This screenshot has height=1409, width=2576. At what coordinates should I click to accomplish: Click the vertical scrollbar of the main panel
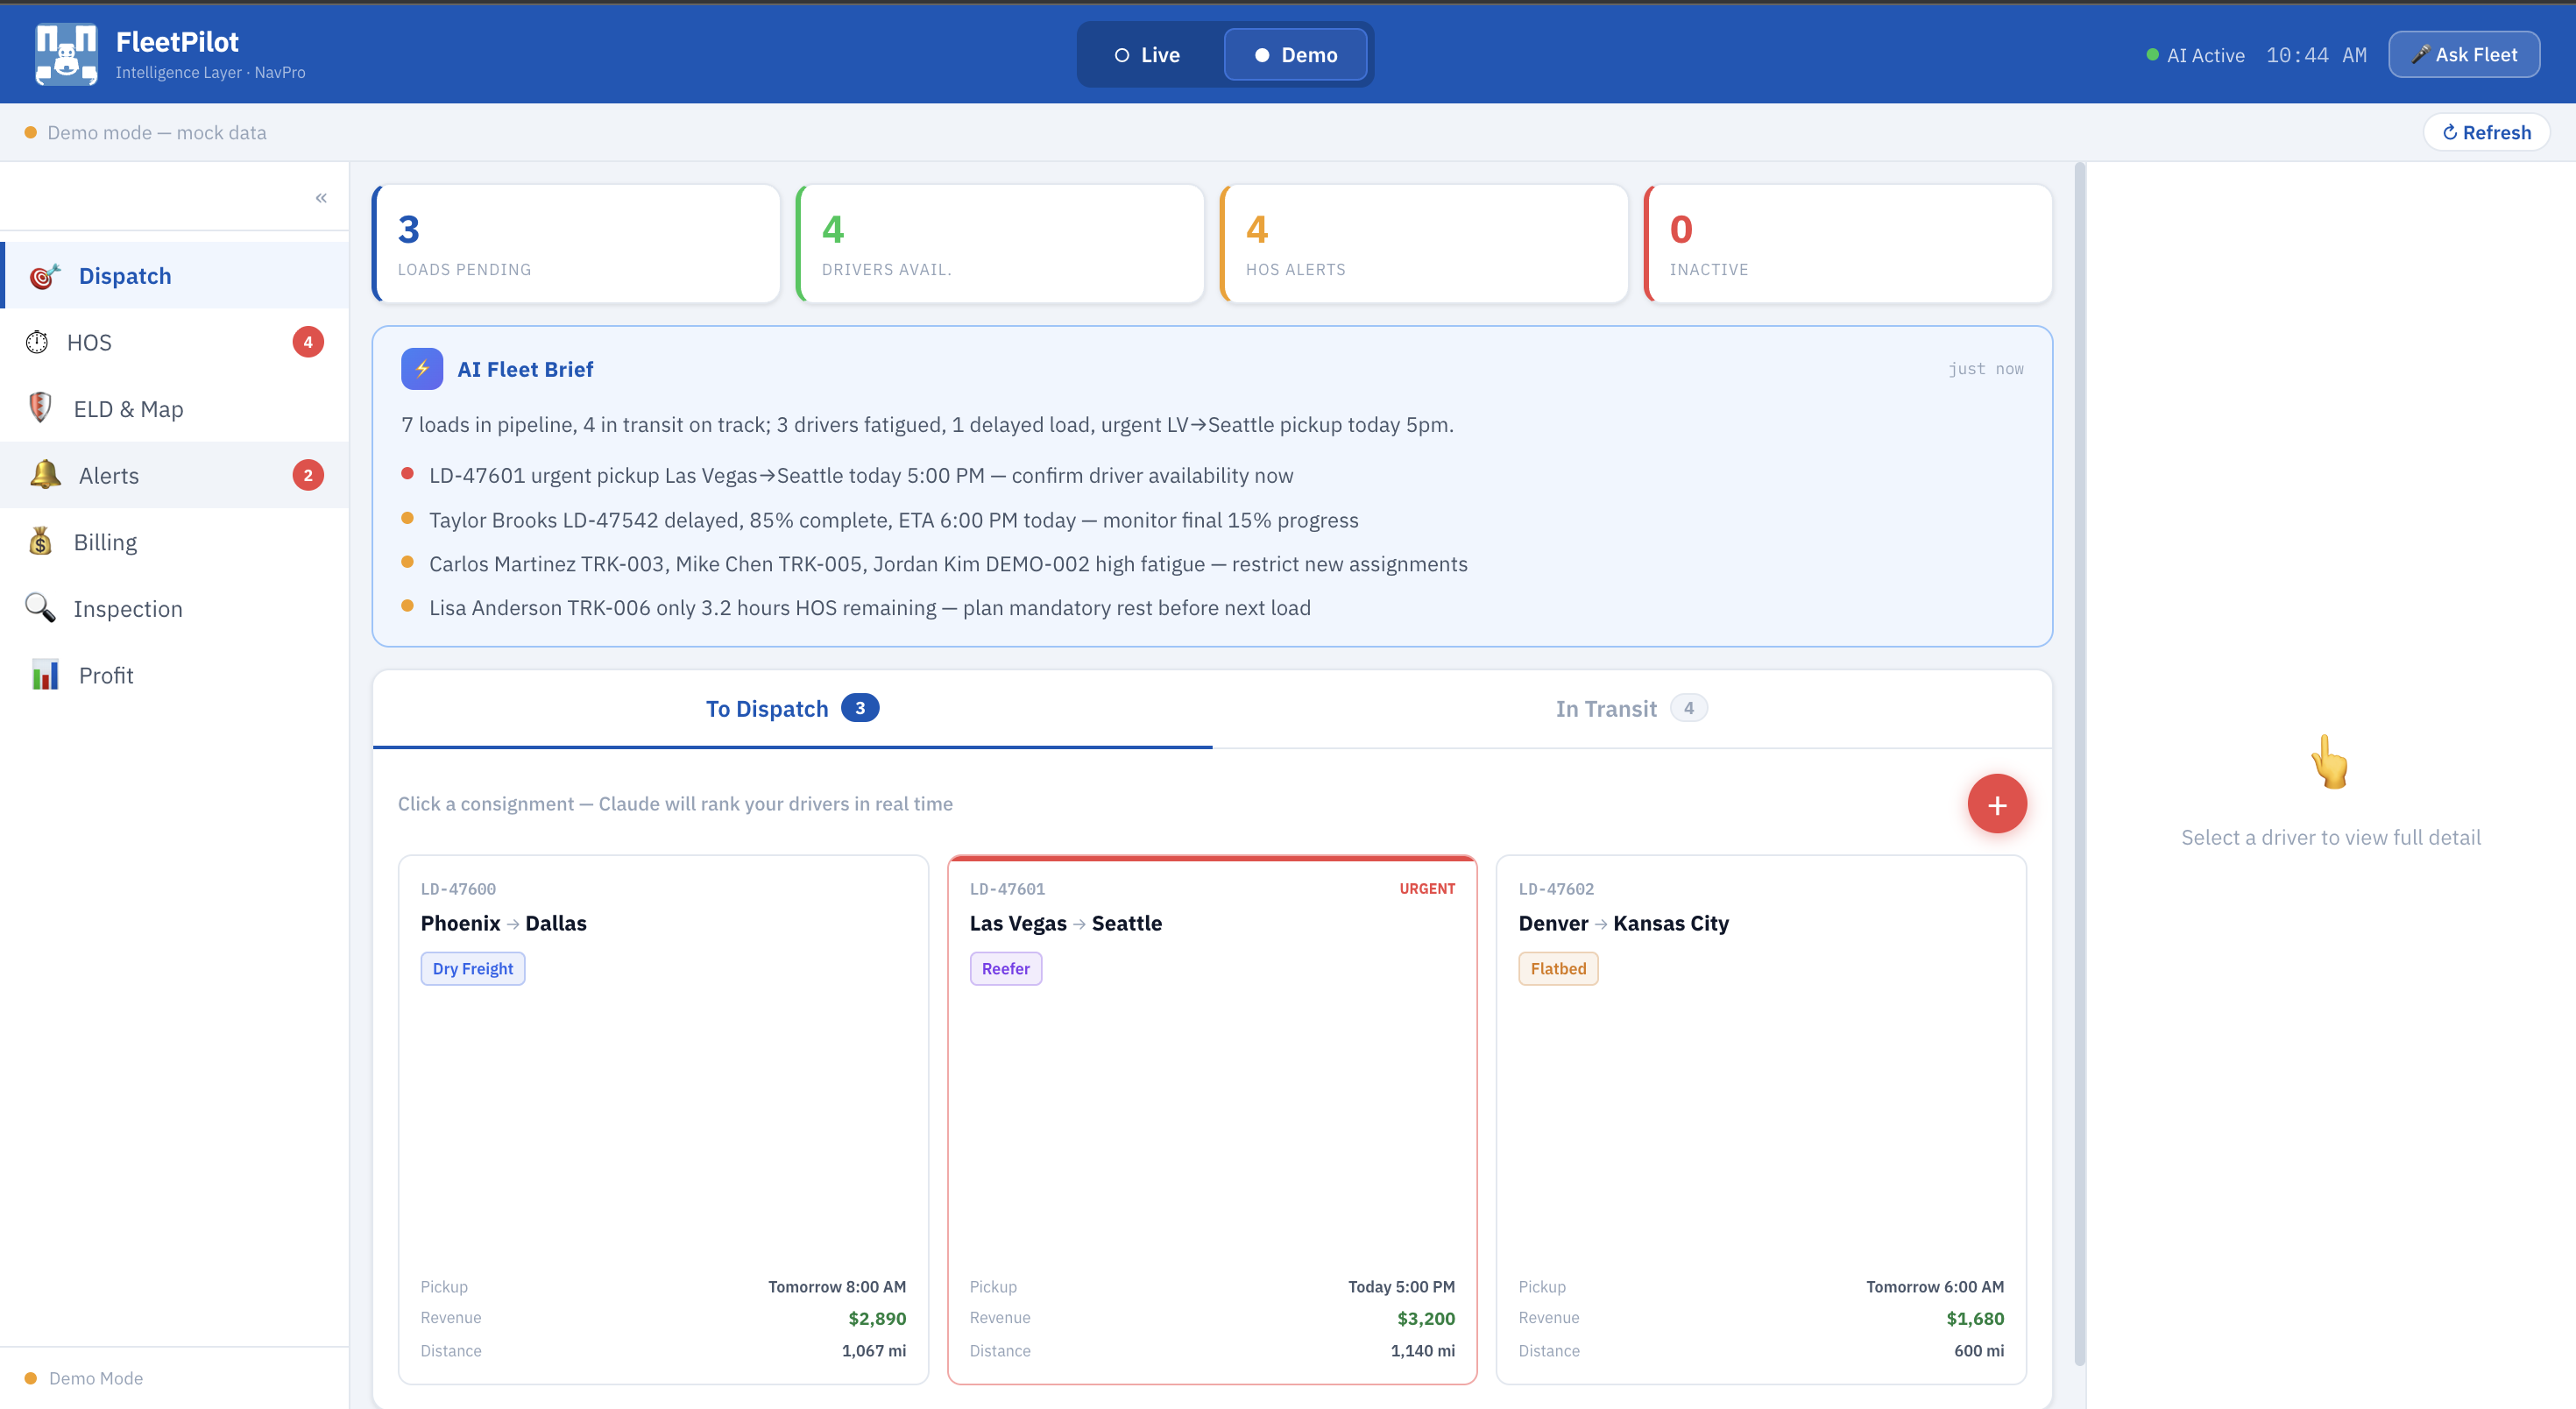[2080, 760]
